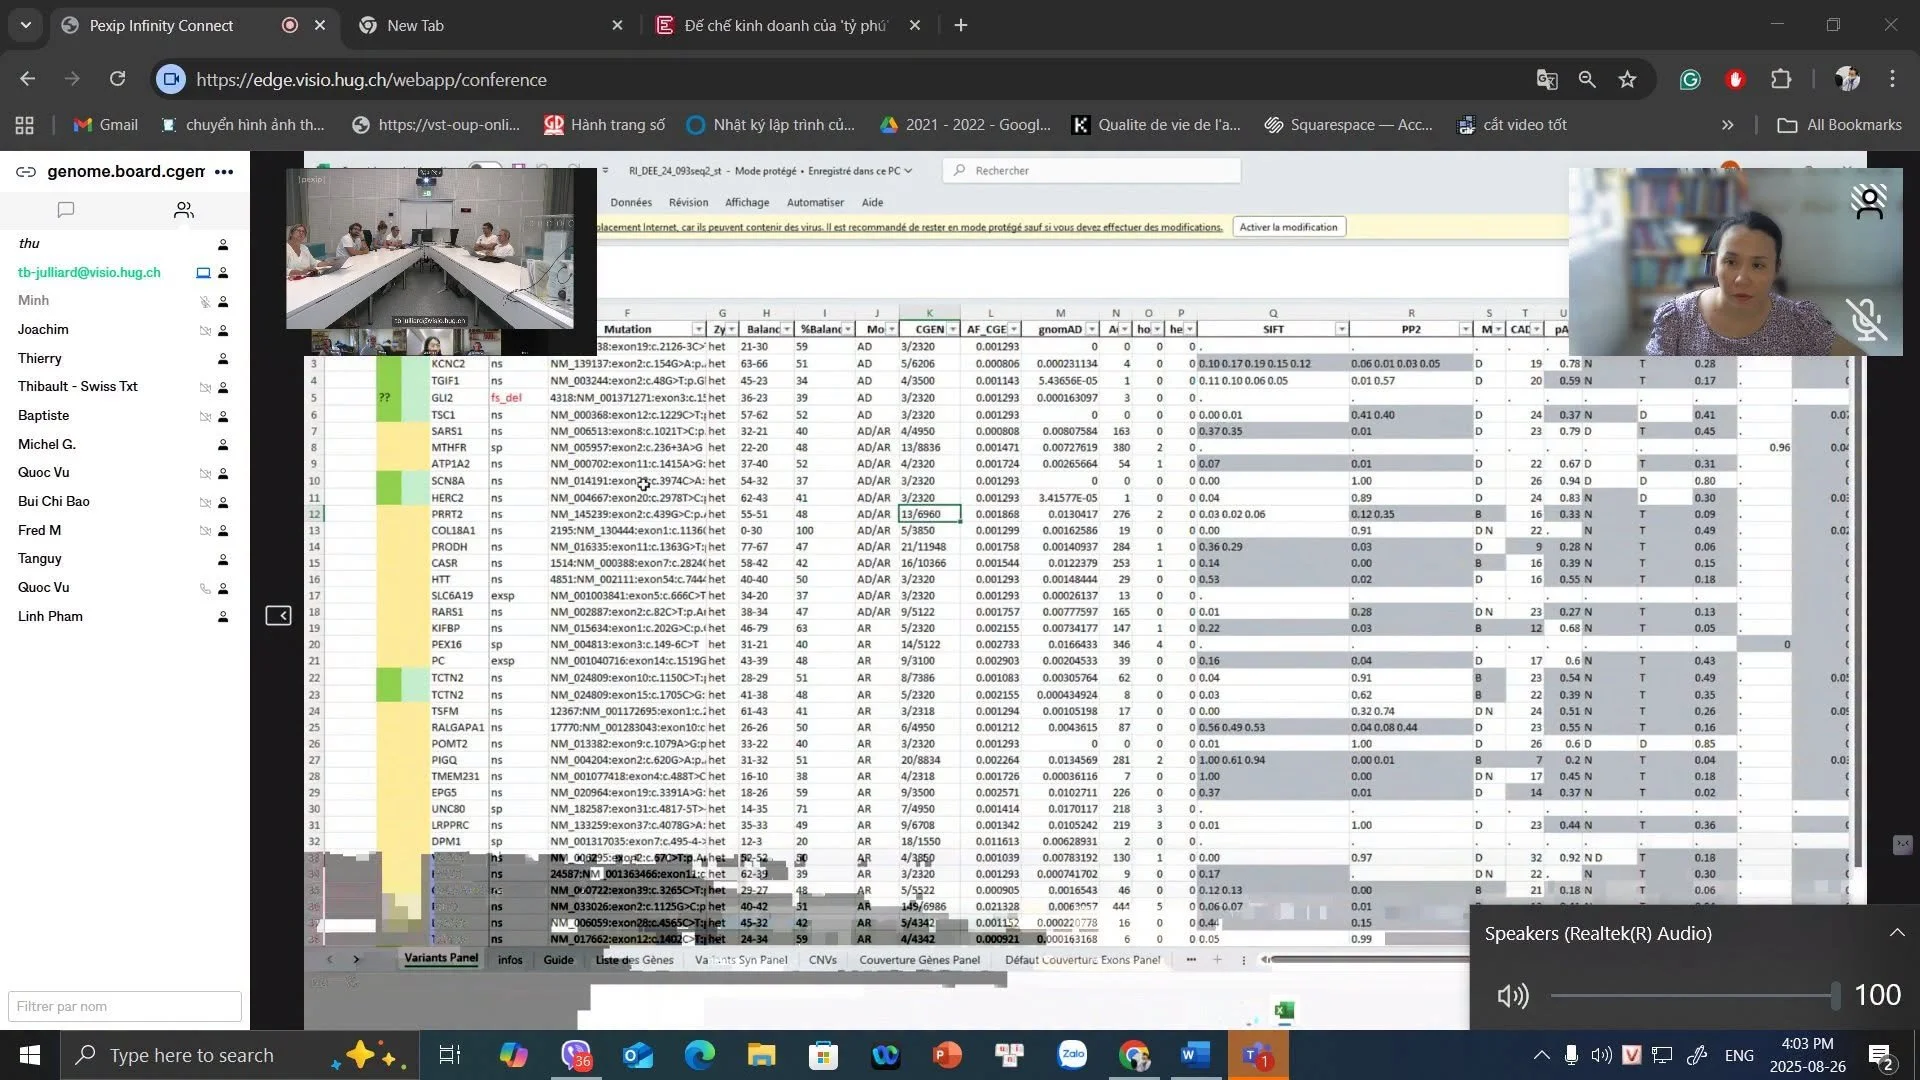Click the Google Translate icon in address bar
This screenshot has height=1080, width=1920.
(x=1547, y=80)
